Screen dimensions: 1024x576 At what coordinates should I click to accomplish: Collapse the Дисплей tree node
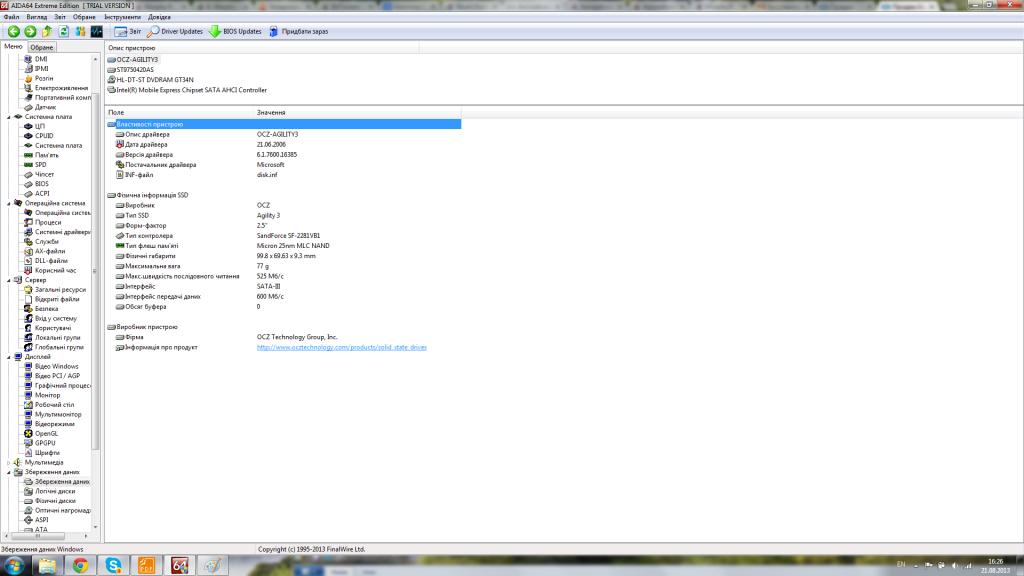[10, 357]
